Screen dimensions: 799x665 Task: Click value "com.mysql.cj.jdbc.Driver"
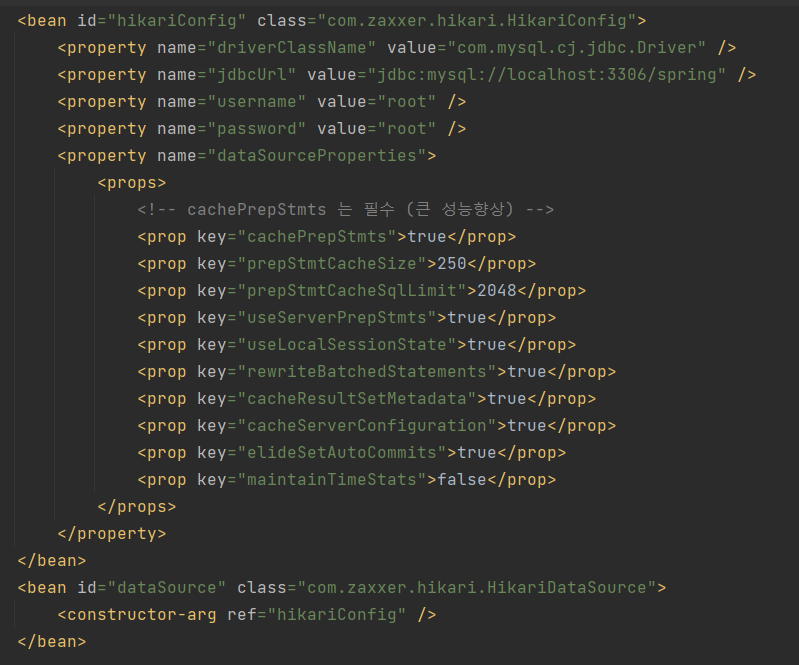576,48
